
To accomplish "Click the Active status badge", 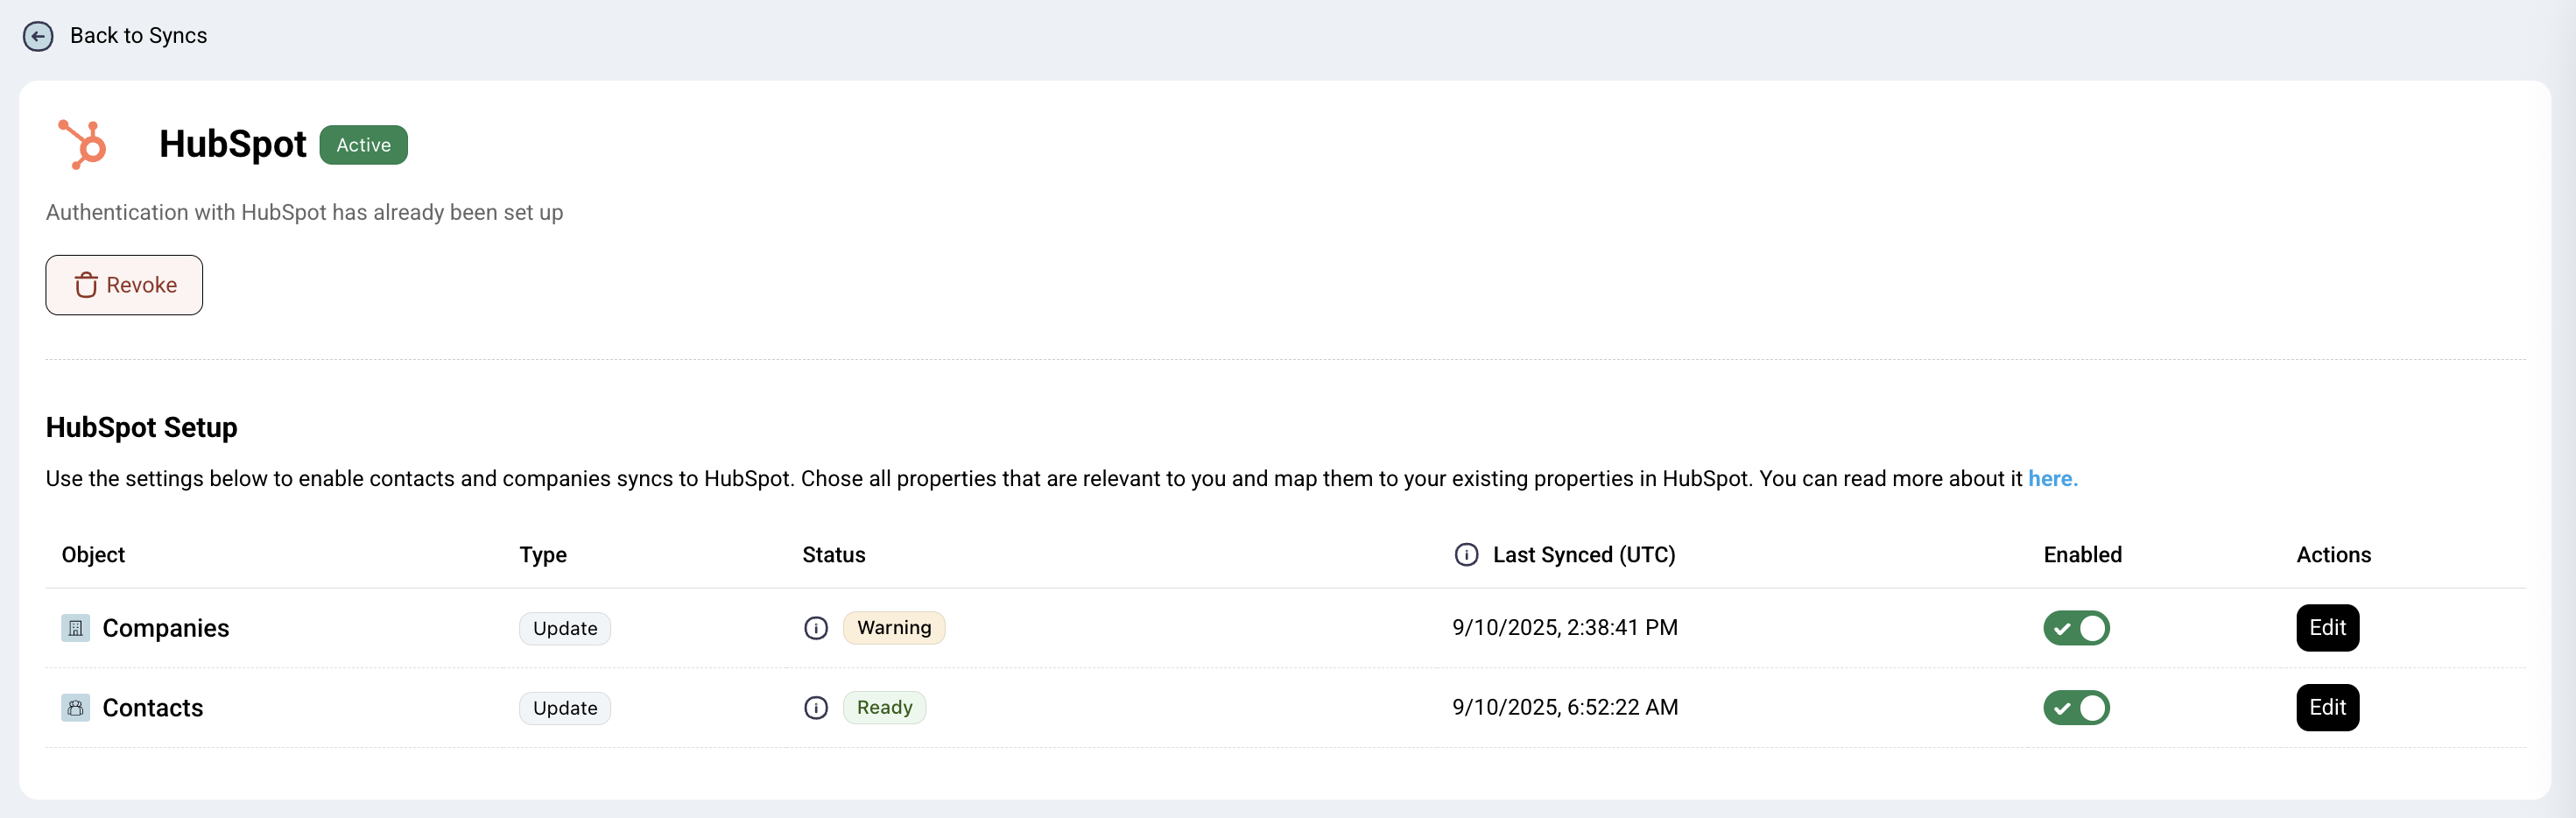I will (x=363, y=145).
